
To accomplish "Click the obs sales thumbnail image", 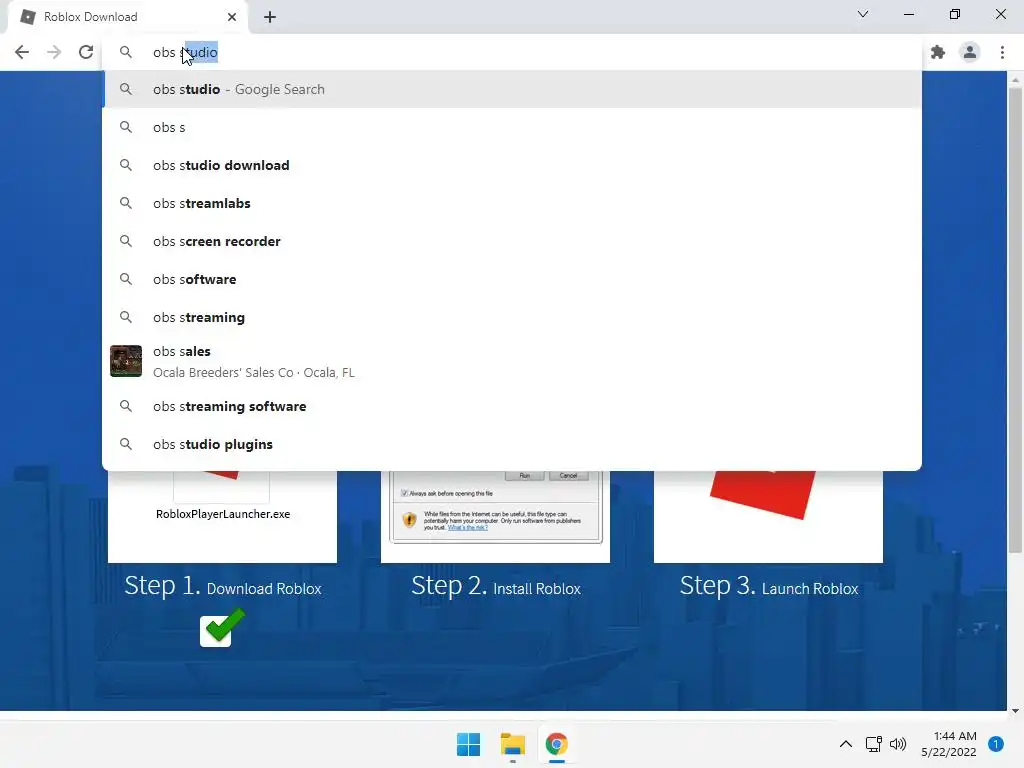I will [x=125, y=361].
